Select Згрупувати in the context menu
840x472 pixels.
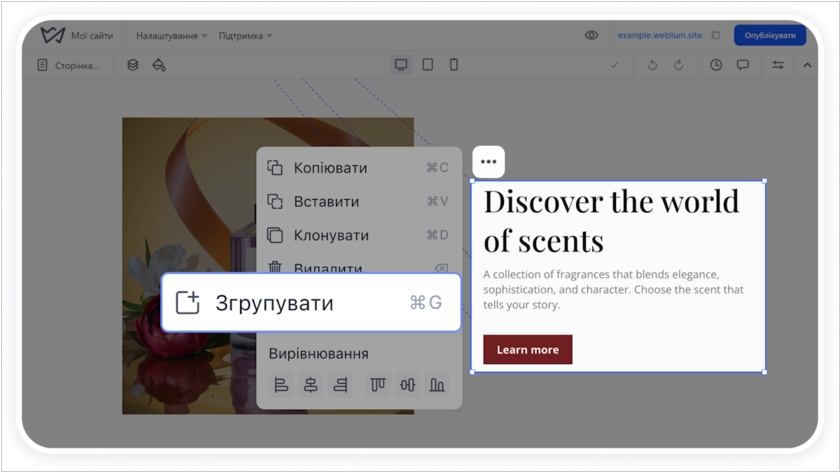(x=310, y=303)
